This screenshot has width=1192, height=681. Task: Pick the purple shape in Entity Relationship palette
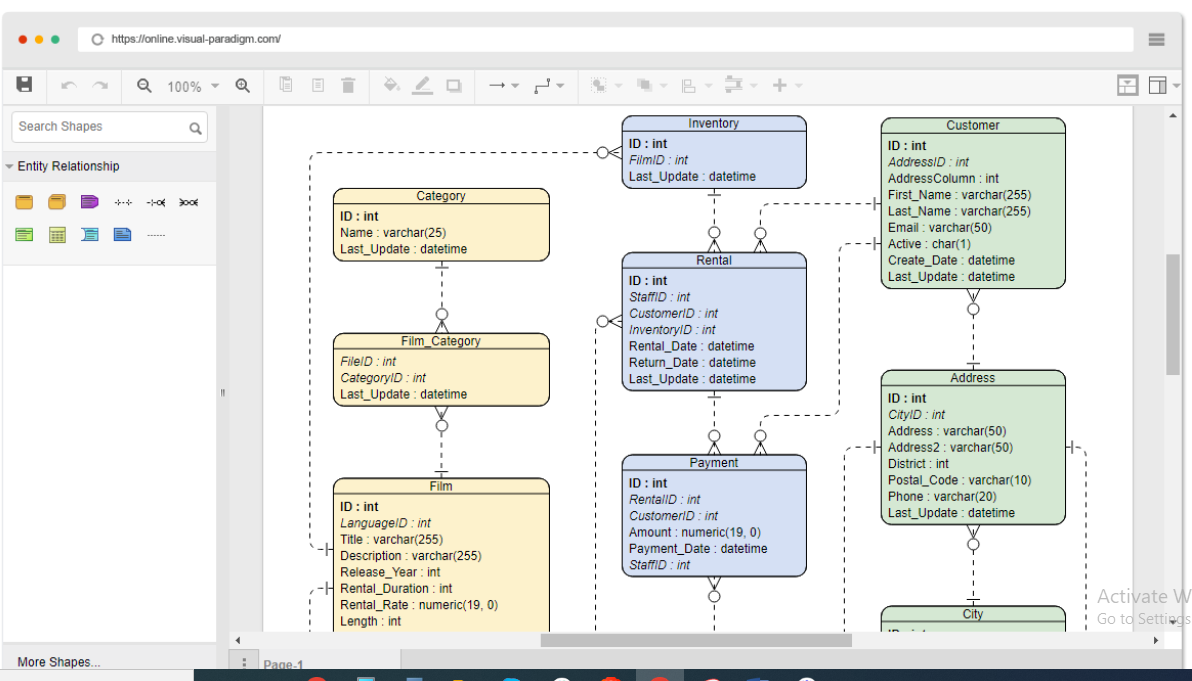click(x=90, y=202)
